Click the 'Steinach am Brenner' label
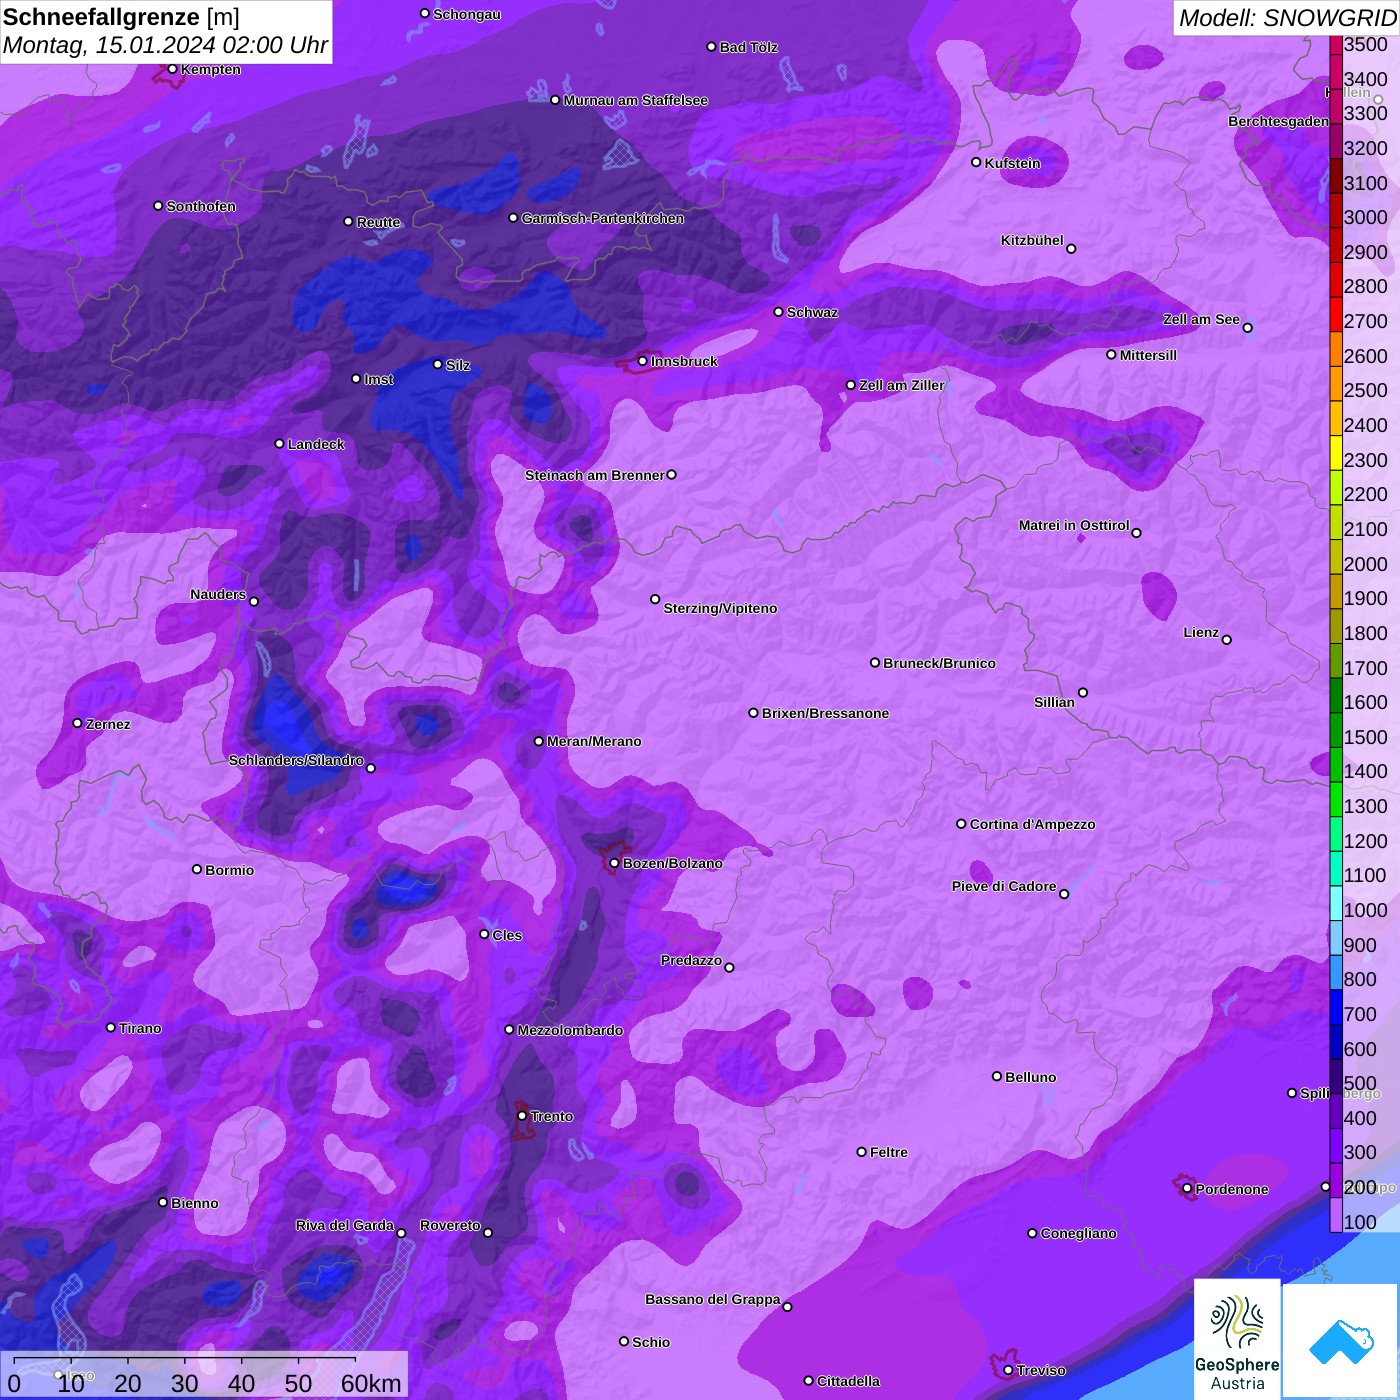 tap(594, 475)
